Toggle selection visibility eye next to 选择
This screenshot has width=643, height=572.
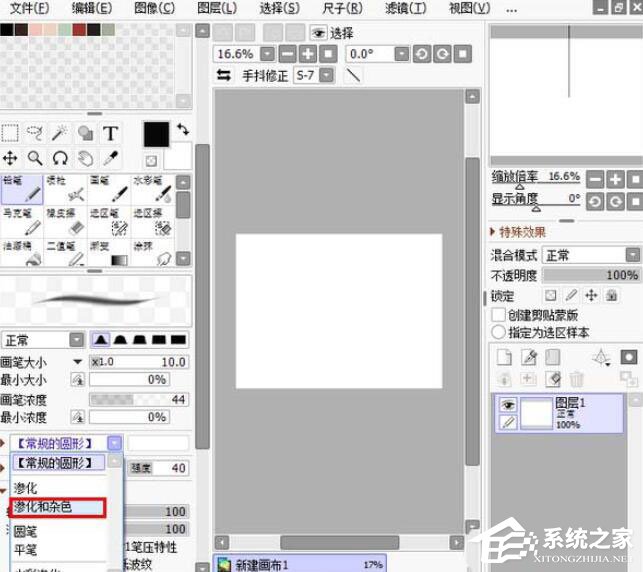point(319,33)
